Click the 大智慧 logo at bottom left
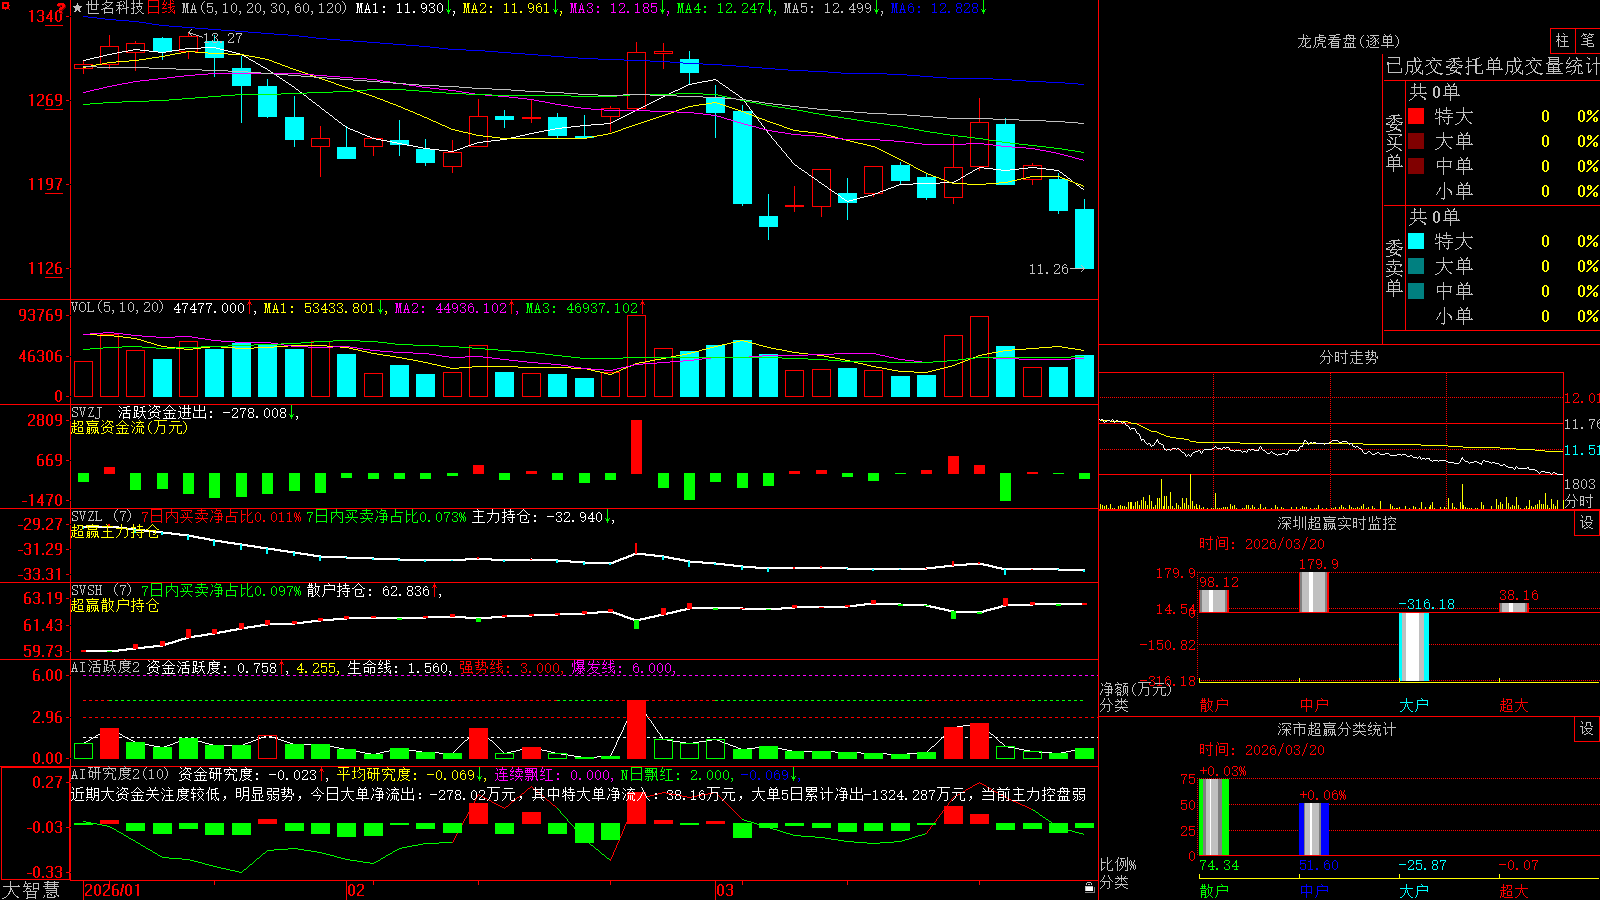Viewport: 1600px width, 900px height. (31, 889)
